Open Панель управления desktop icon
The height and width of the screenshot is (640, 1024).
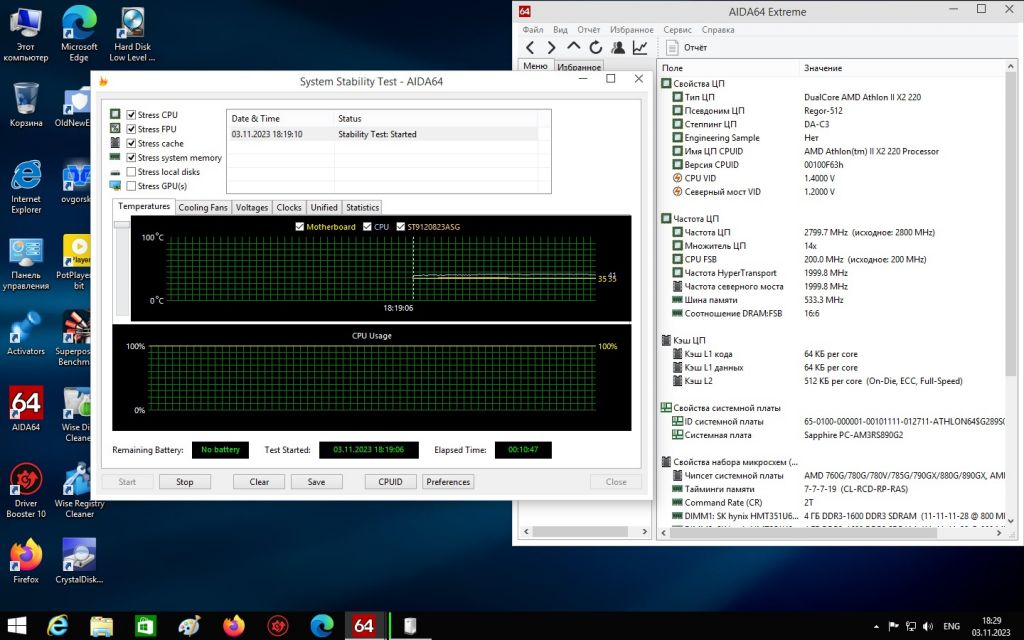coord(26,263)
